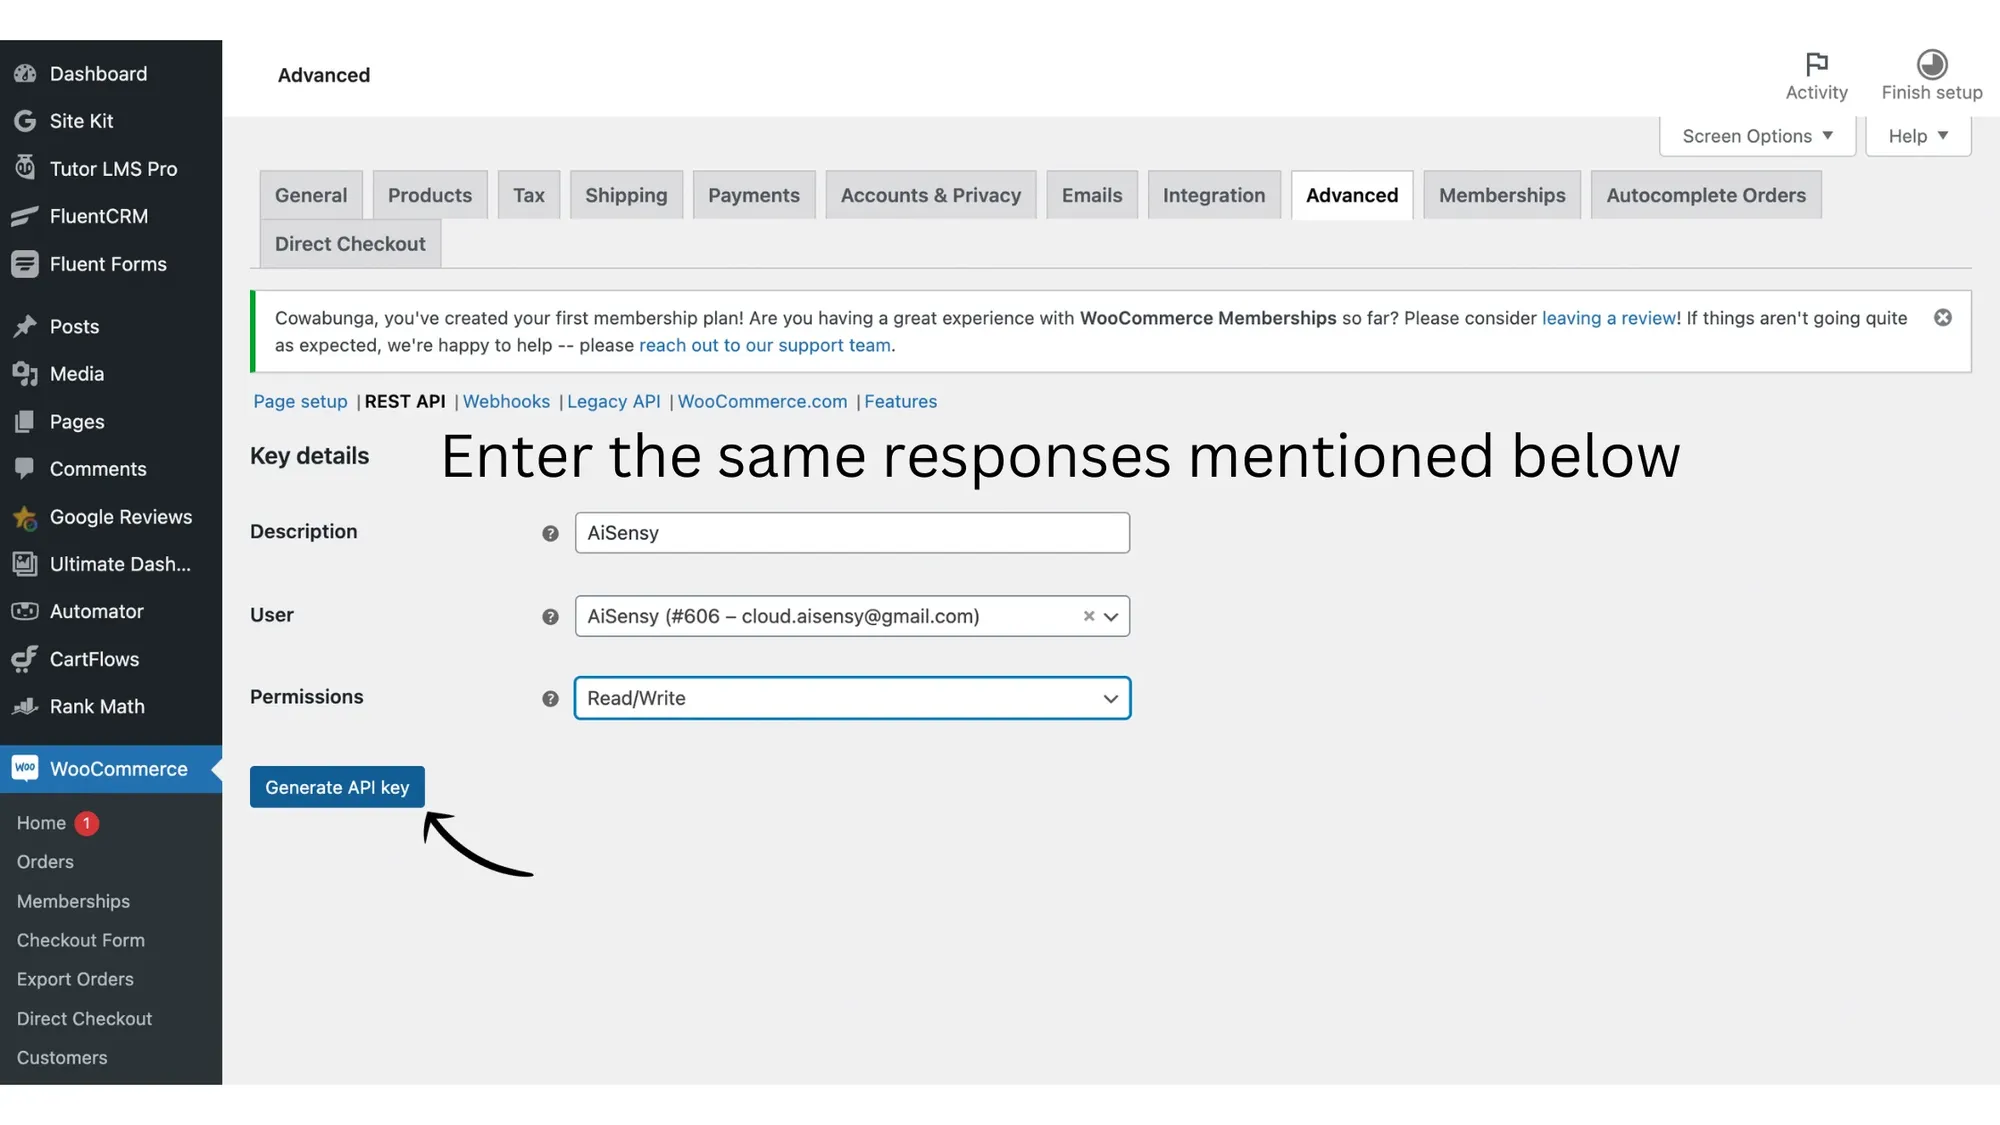
Task: Expand the Screen Options panel
Action: point(1757,136)
